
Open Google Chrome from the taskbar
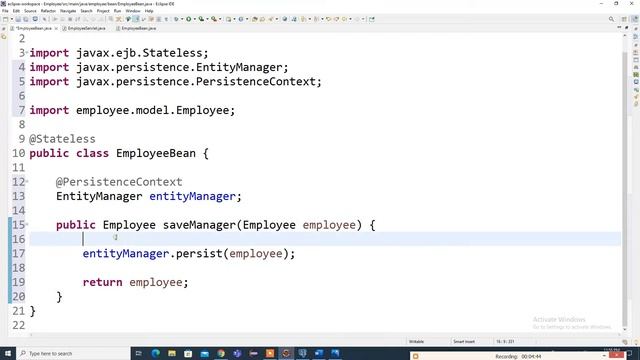click(x=221, y=353)
